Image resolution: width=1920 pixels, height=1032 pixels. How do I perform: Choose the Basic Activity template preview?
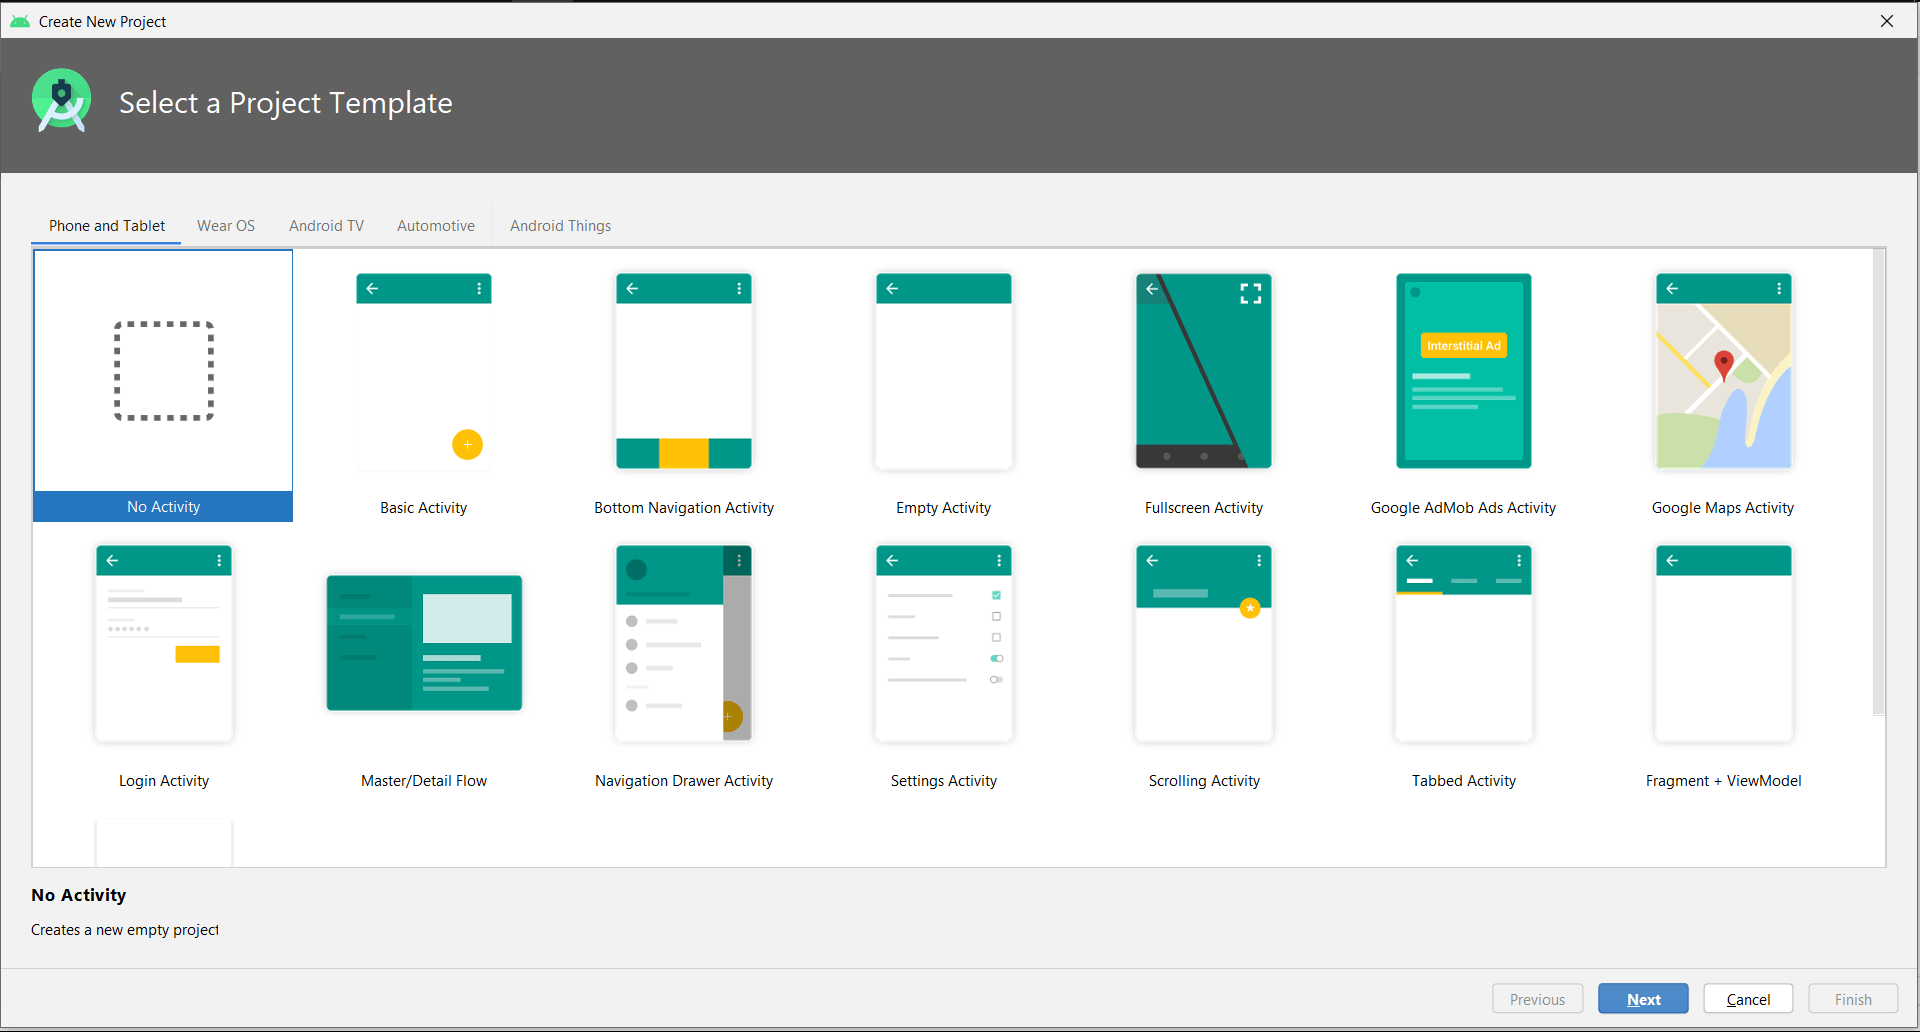point(424,371)
